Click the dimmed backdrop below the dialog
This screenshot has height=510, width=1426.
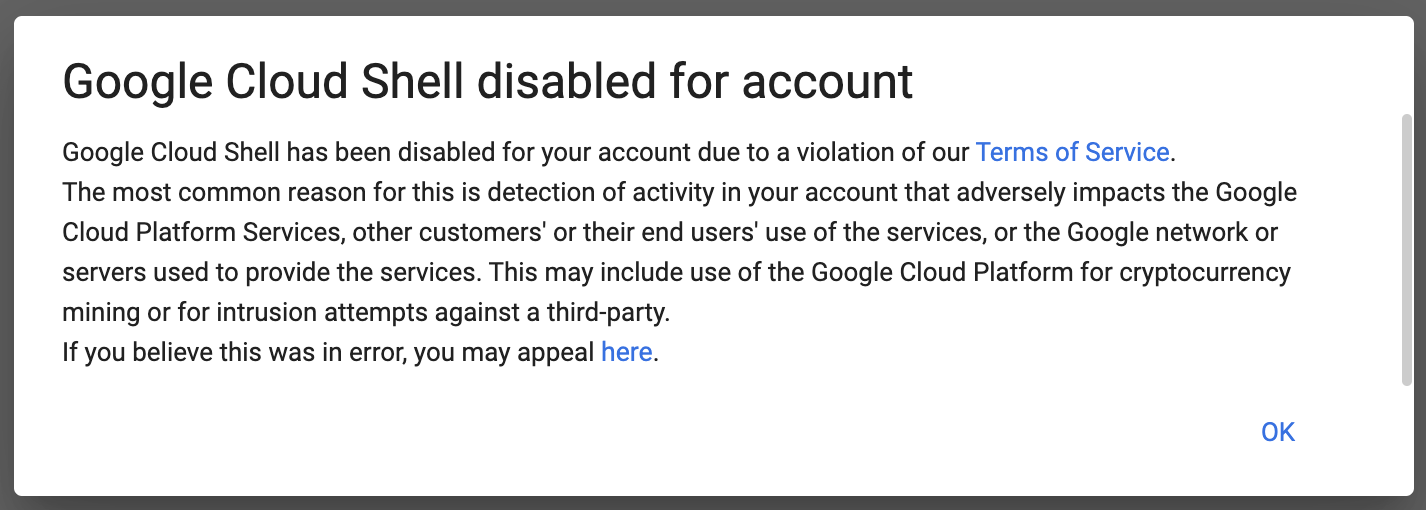pyautogui.click(x=713, y=503)
